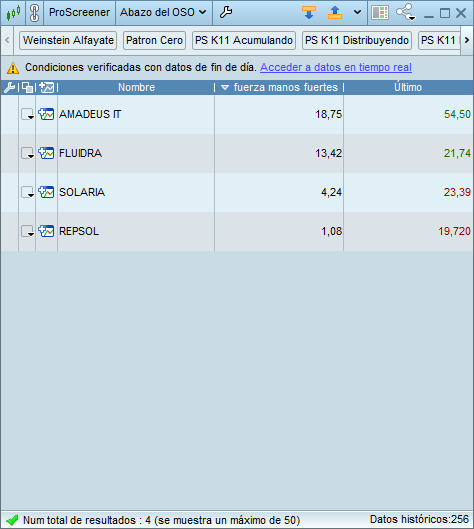Image resolution: width=474 pixels, height=529 pixels.
Task: Click the 54,50 last price
Action: (457, 114)
